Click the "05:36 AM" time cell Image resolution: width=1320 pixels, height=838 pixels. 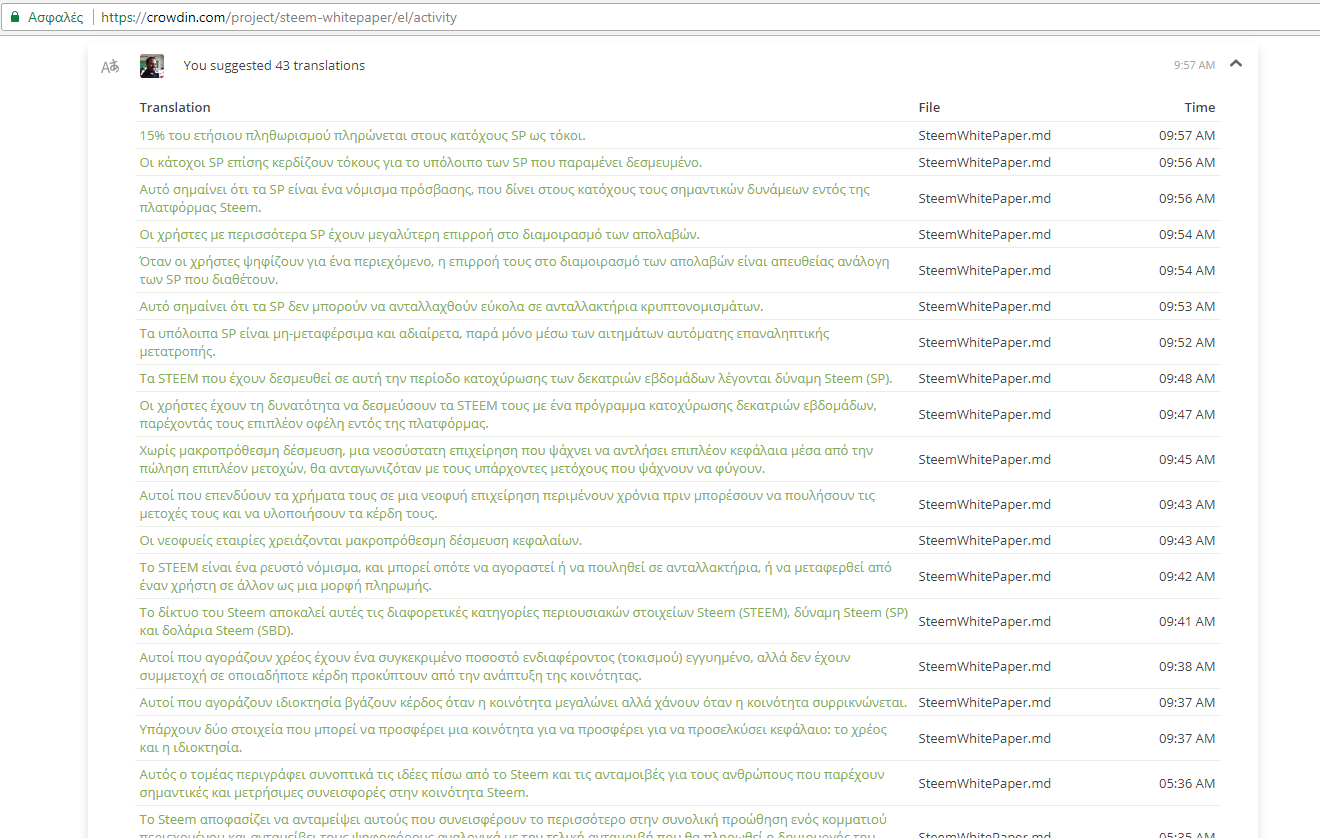point(1187,783)
